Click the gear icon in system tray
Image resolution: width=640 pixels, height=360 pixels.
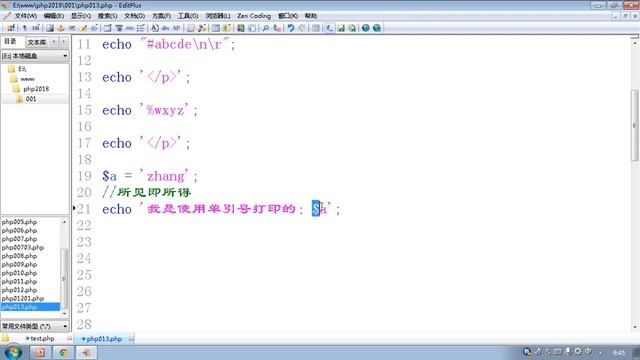(578, 351)
